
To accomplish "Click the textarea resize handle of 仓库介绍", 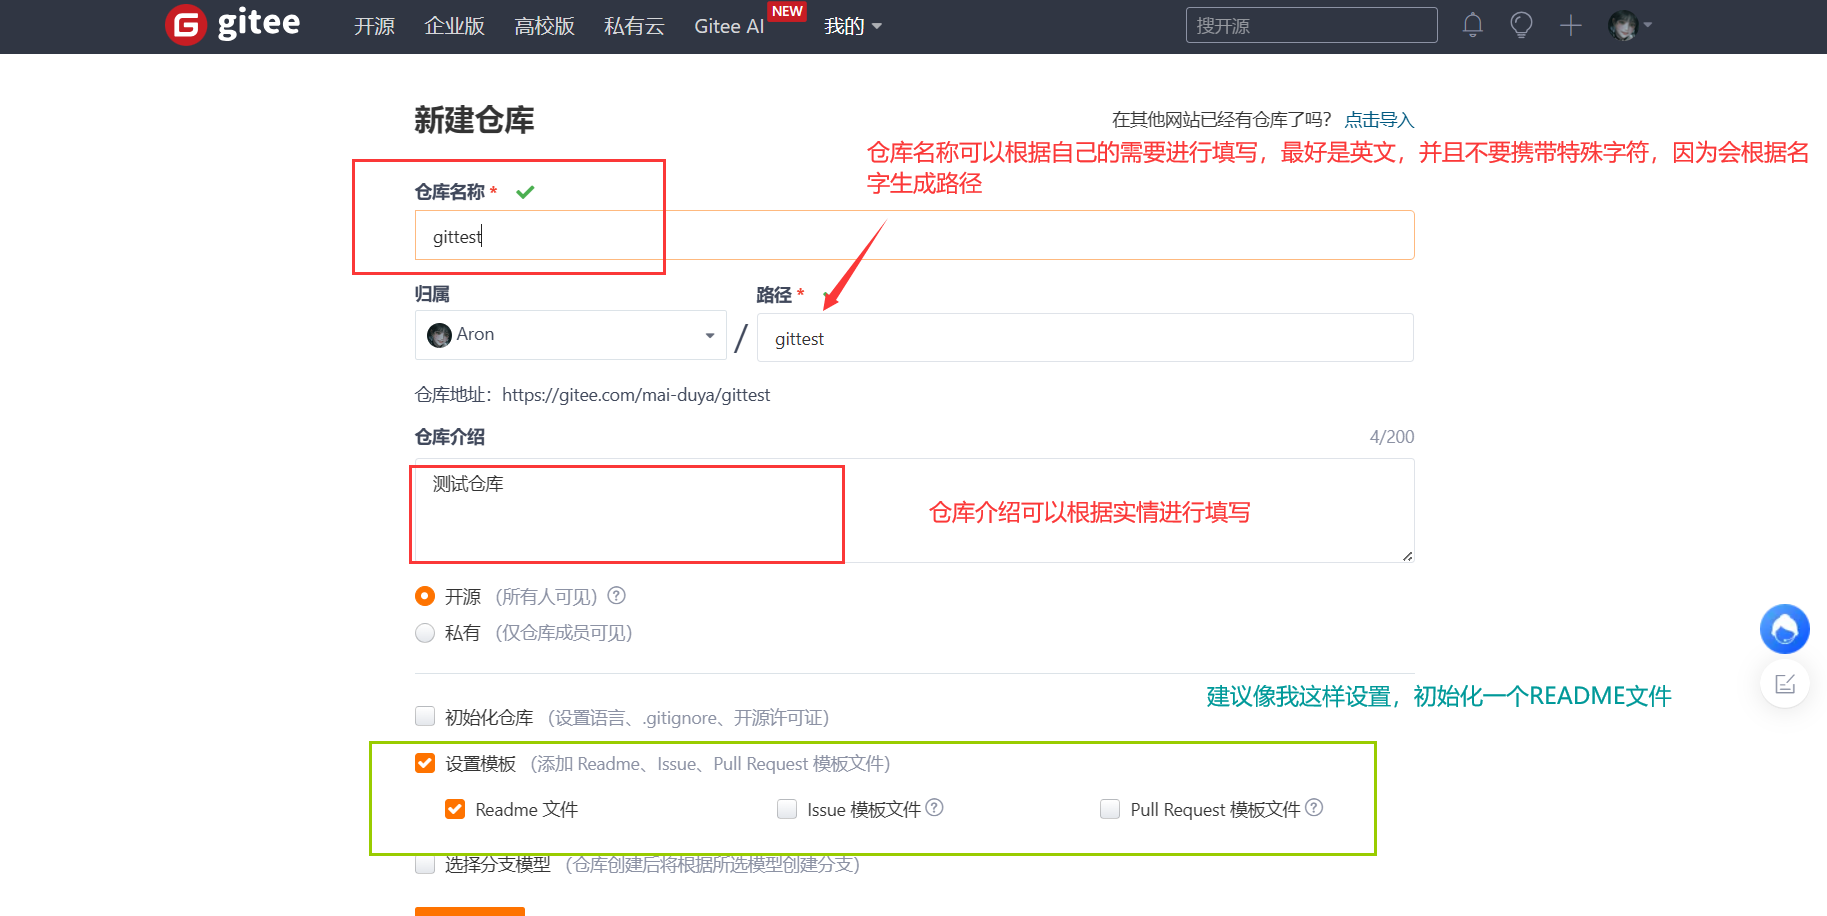I will tap(1407, 556).
